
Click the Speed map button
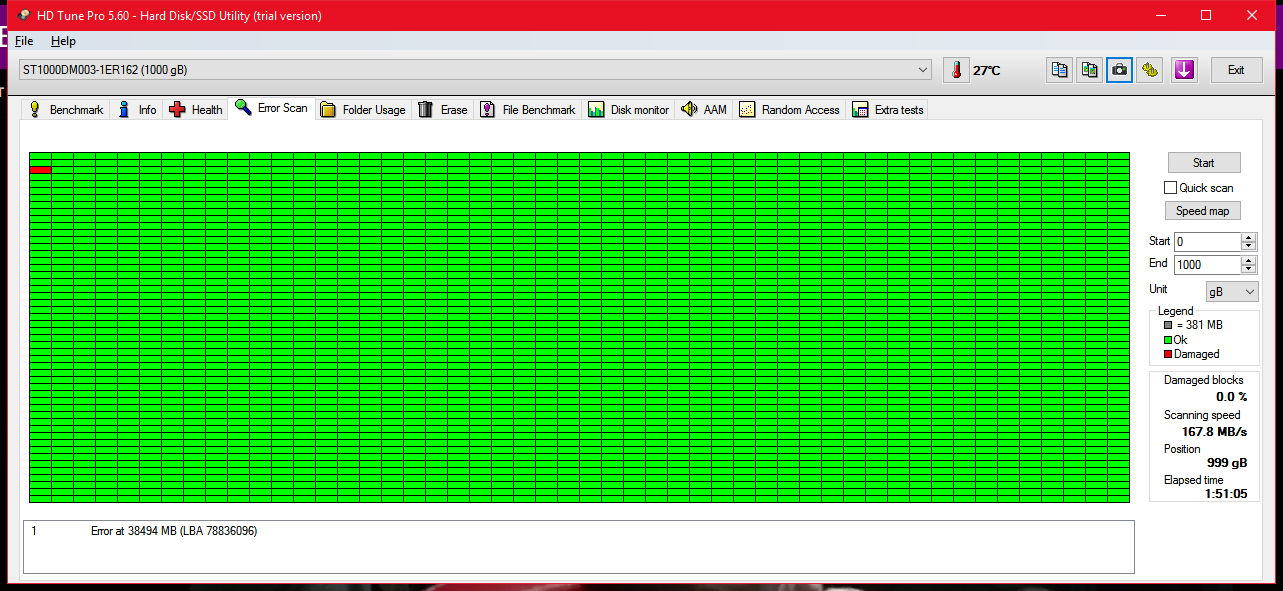pos(1202,211)
